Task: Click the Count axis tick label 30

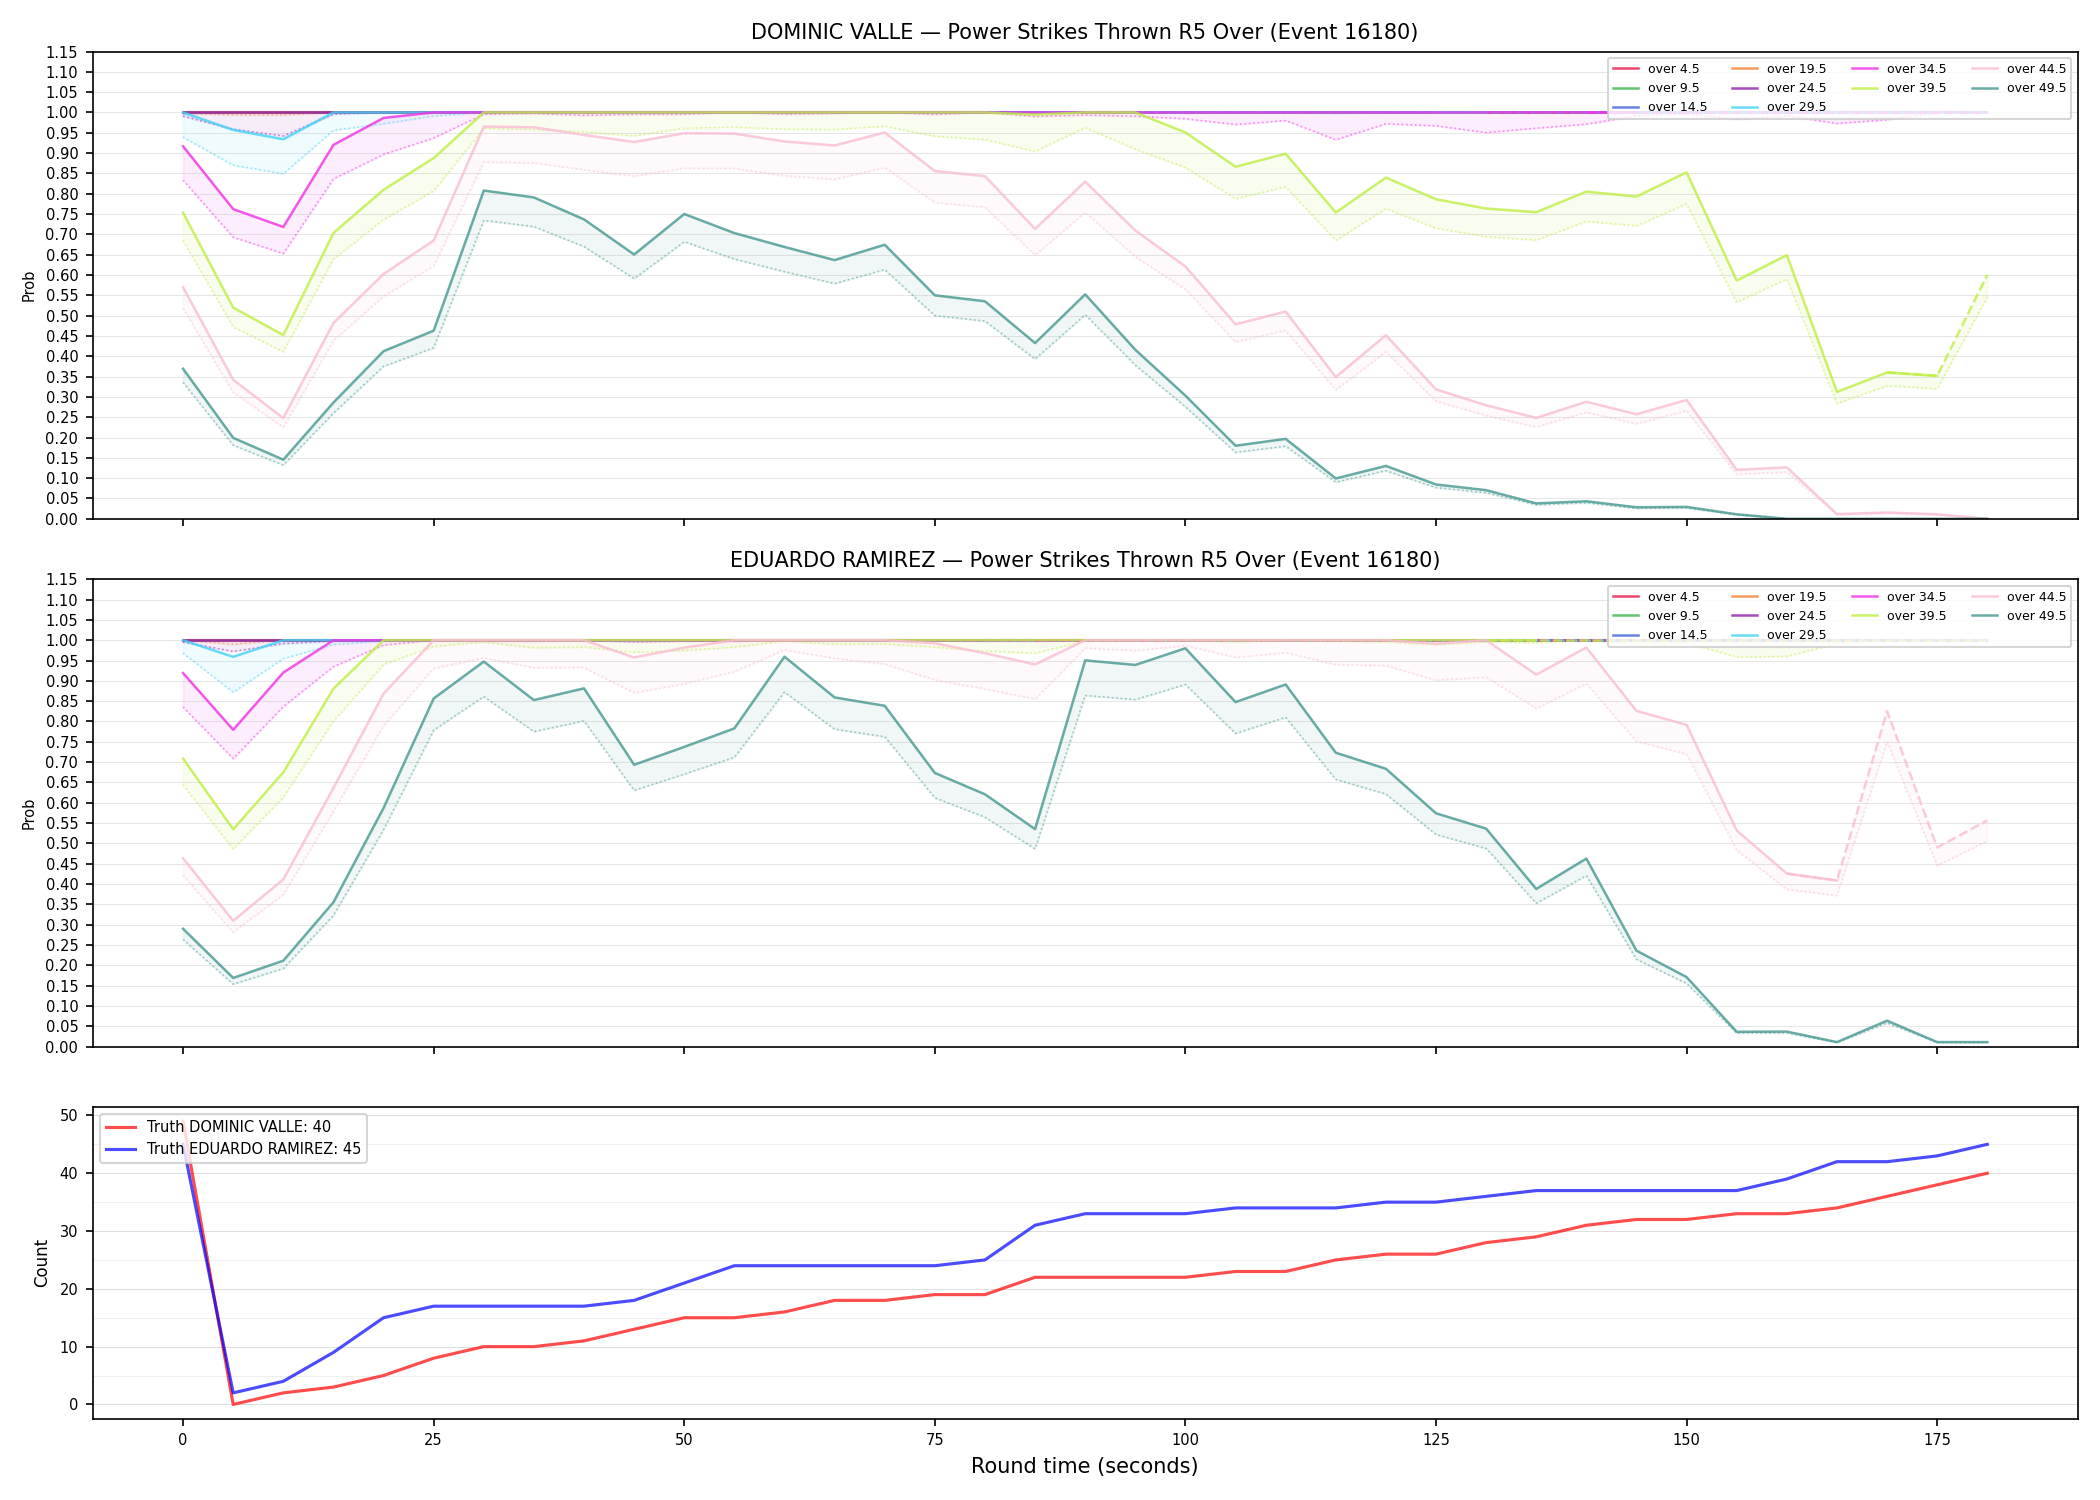Action: (x=69, y=1231)
